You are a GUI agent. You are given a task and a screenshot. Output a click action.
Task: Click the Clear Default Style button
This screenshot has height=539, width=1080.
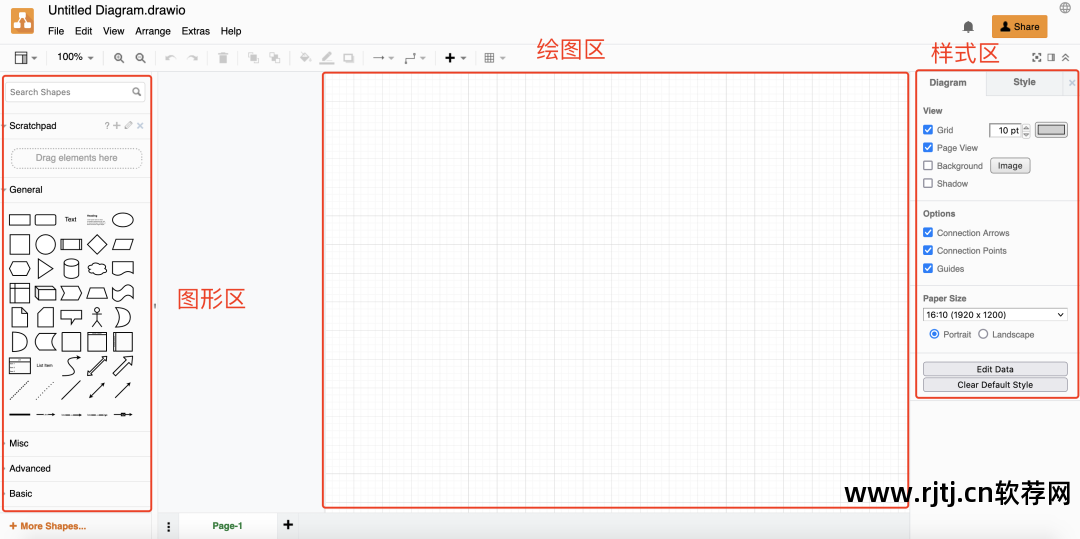click(x=995, y=385)
